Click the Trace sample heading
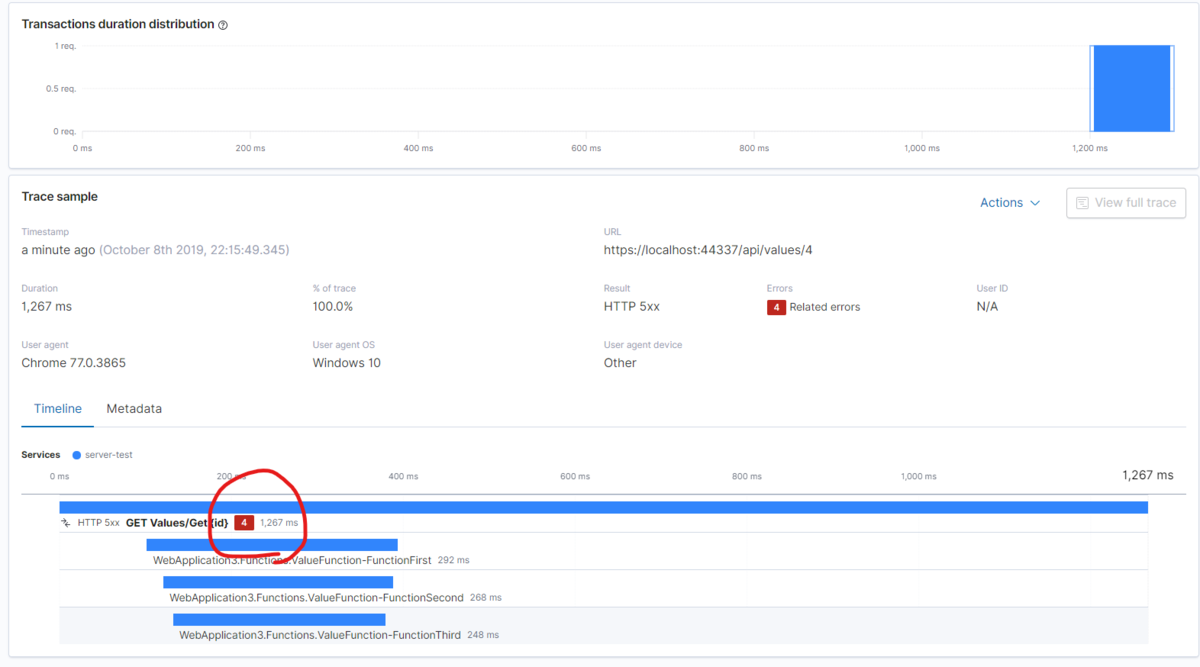 (x=60, y=197)
